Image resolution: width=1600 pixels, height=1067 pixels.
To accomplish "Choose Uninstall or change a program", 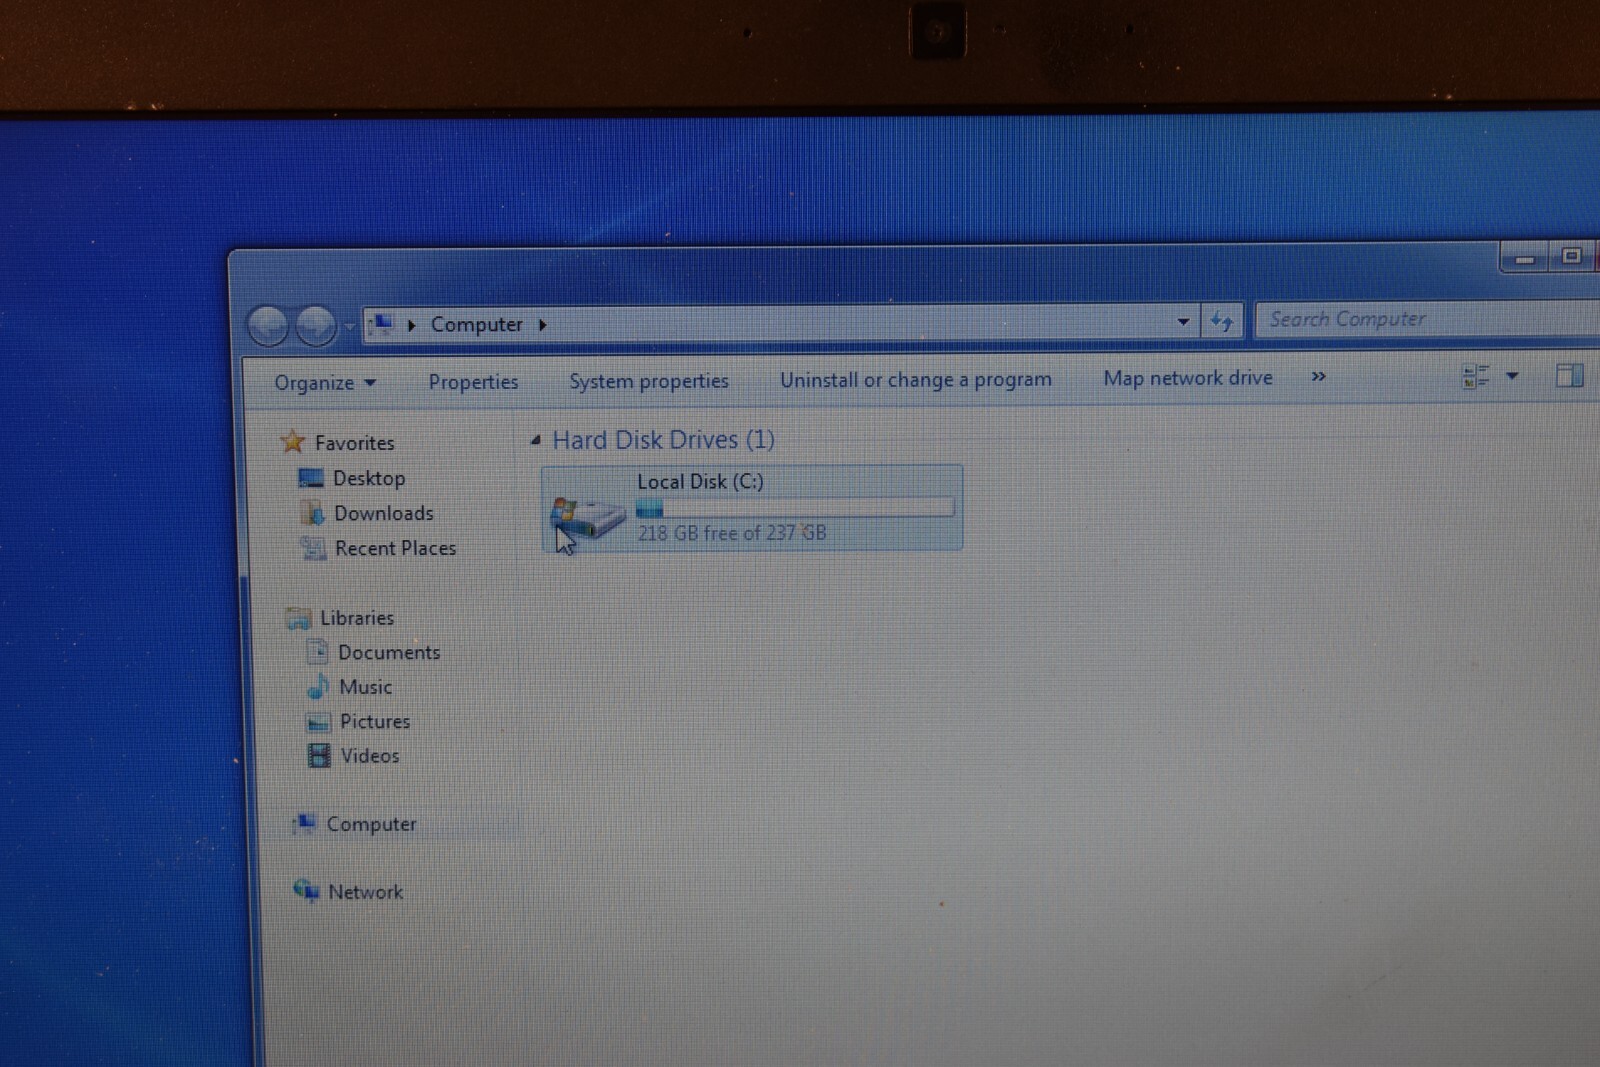I will 915,380.
